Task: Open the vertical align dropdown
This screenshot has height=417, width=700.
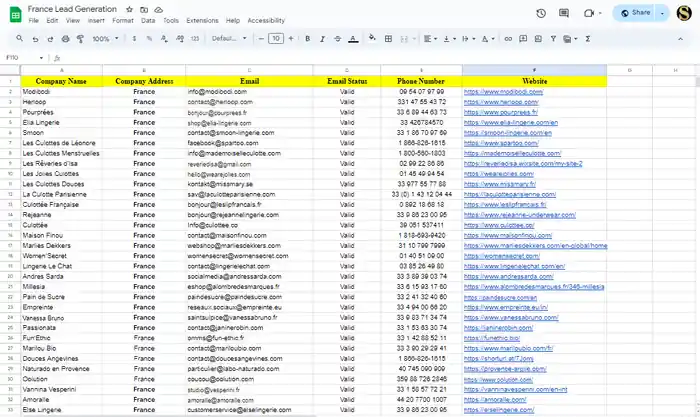Action: tap(450, 39)
